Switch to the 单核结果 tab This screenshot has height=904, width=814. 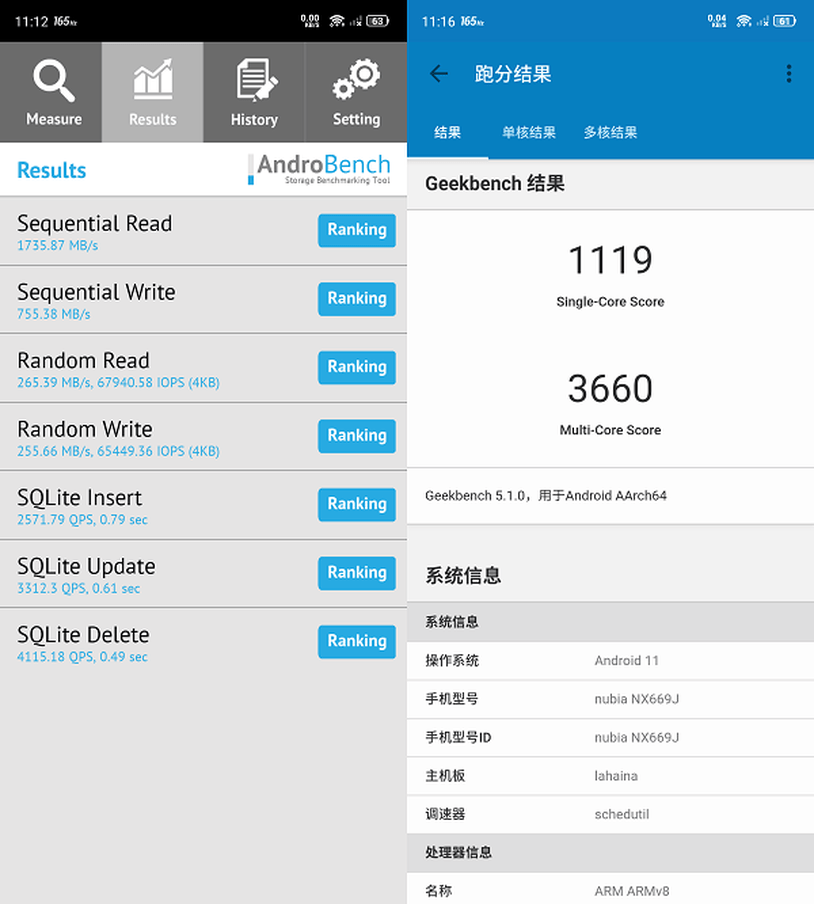(x=529, y=133)
